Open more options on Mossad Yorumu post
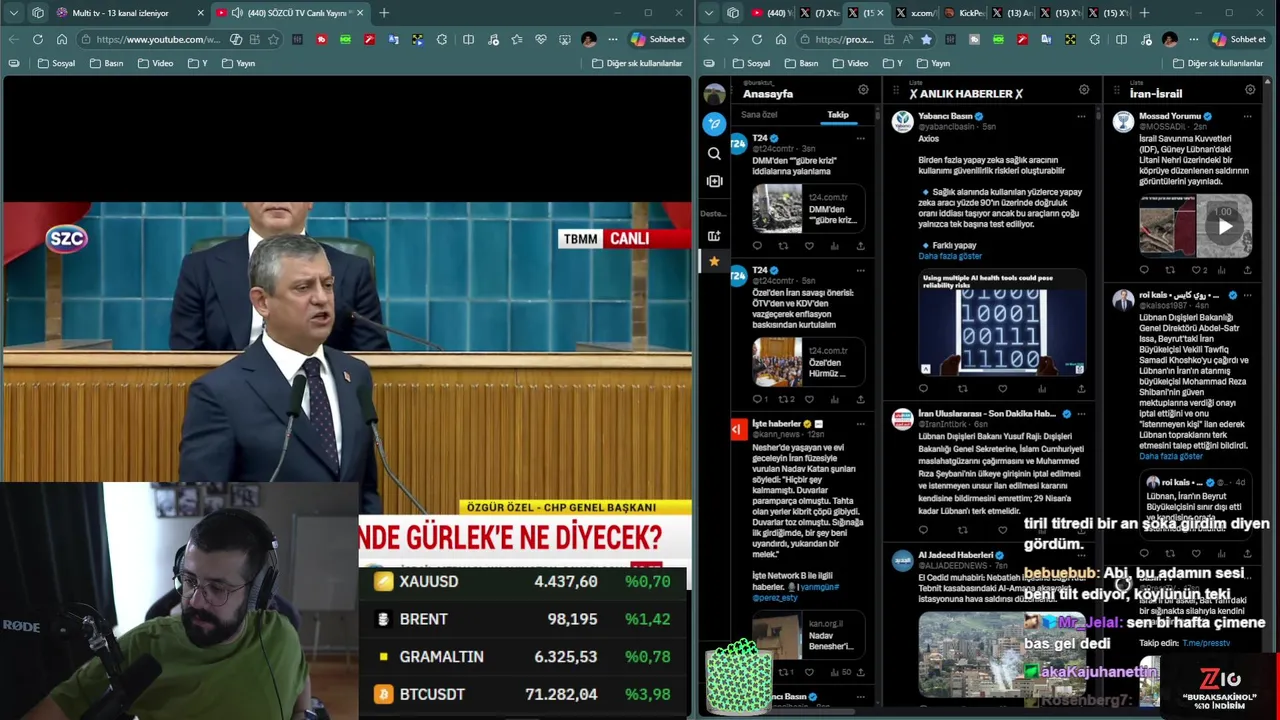 tap(1247, 116)
